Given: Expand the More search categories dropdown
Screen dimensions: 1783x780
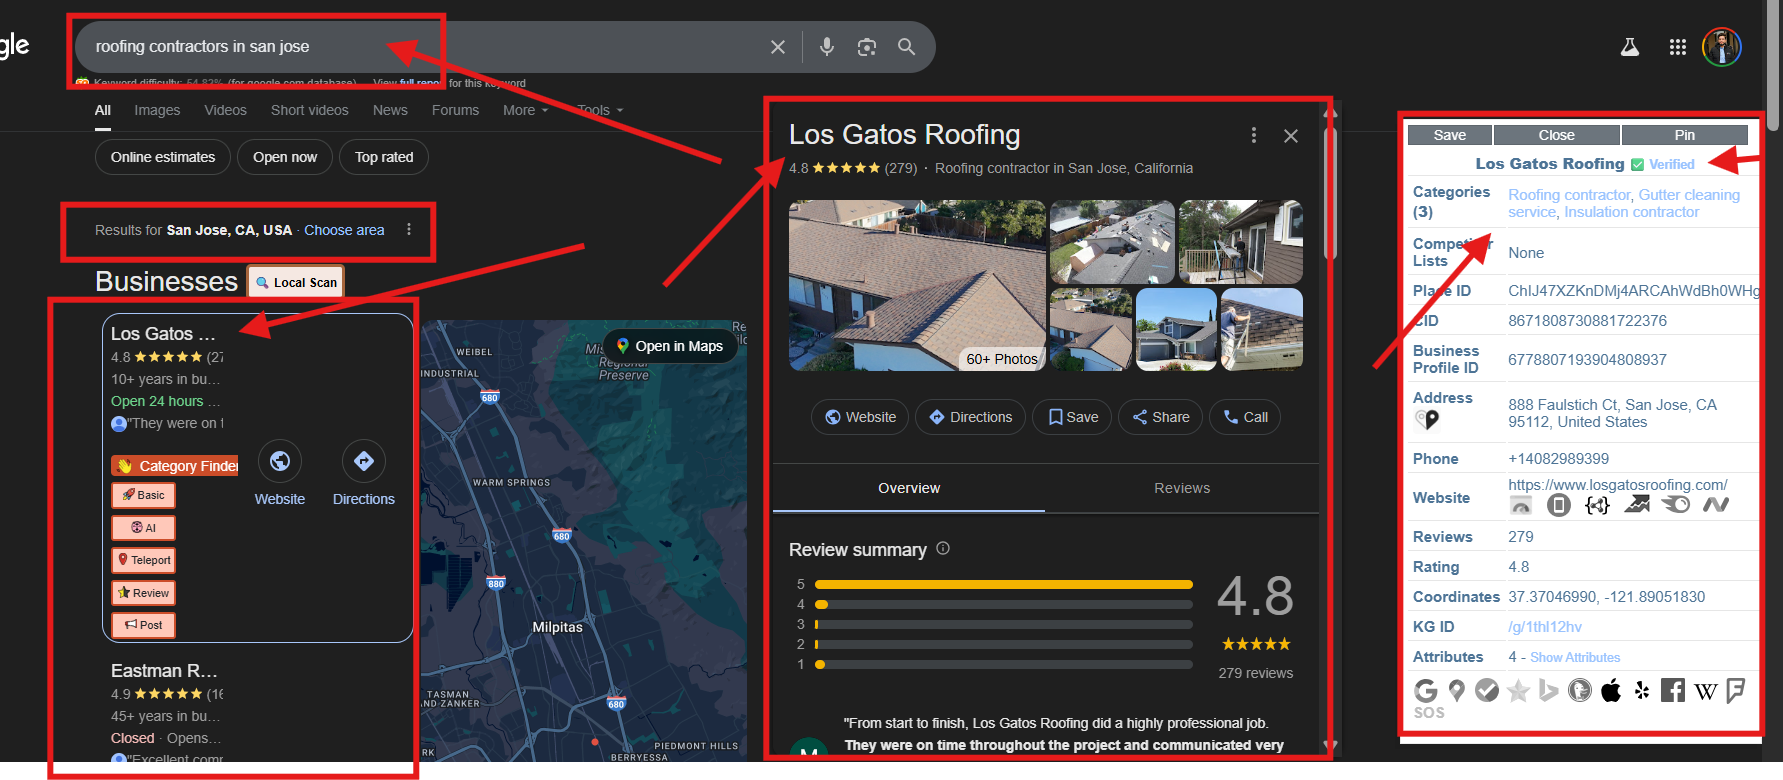Looking at the screenshot, I should pos(525,110).
